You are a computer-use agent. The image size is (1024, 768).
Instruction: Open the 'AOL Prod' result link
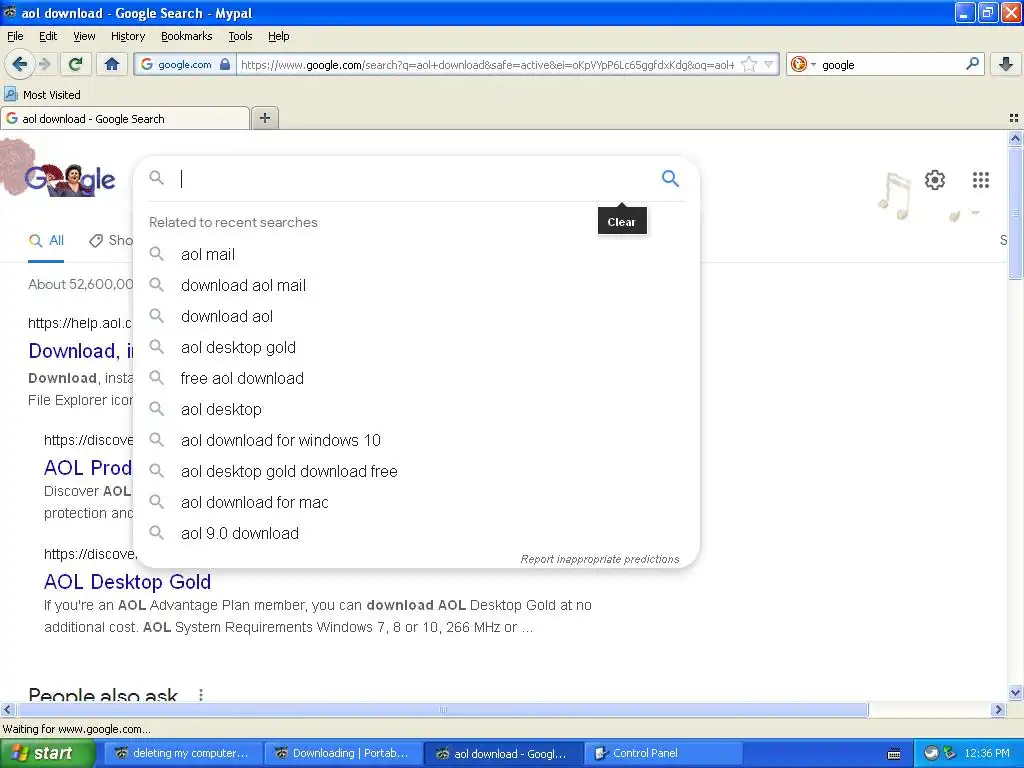(88, 468)
